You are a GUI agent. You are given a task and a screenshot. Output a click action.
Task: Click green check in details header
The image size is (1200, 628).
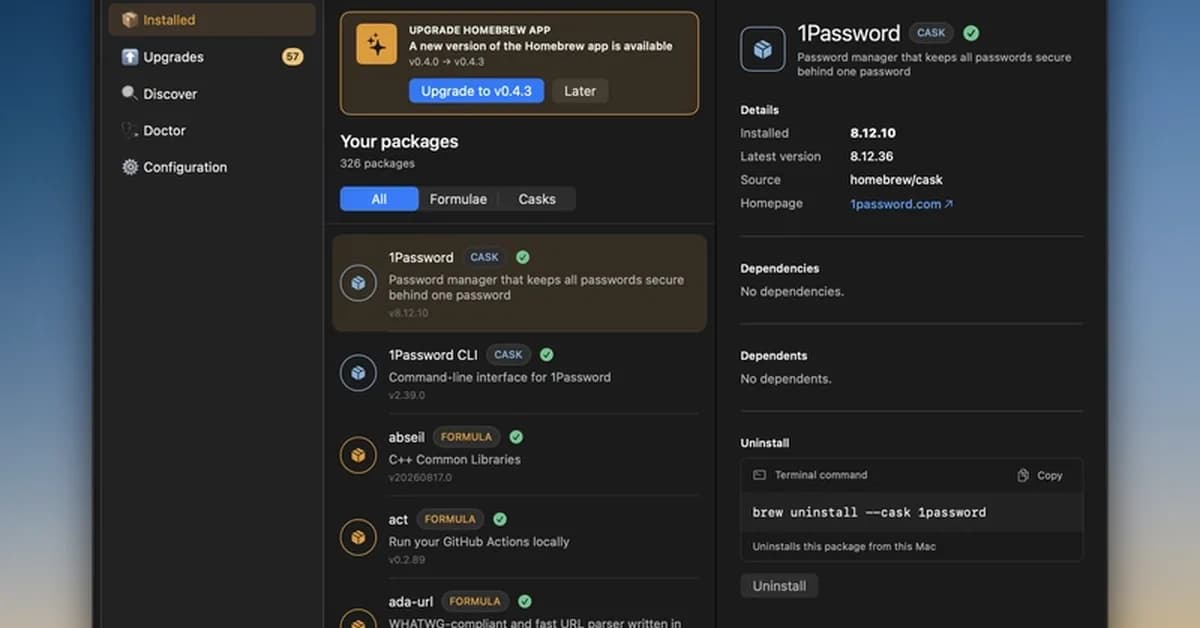(x=971, y=33)
